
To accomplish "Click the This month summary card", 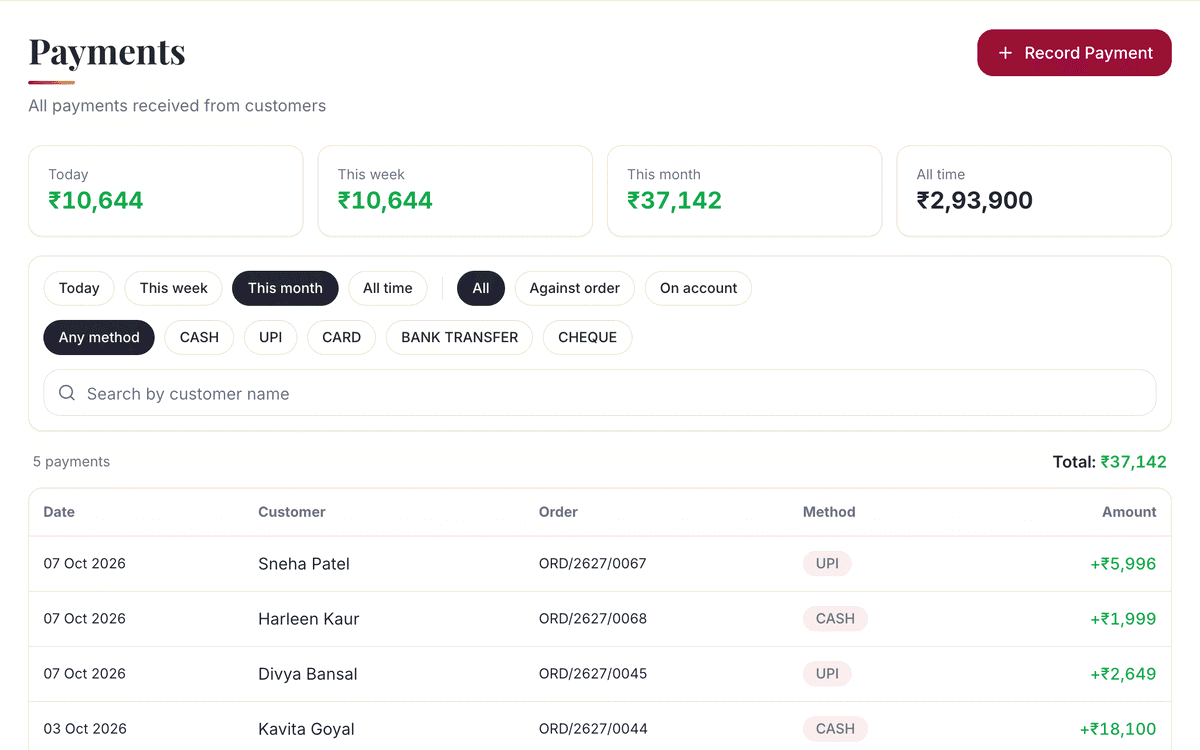I will click(745, 191).
